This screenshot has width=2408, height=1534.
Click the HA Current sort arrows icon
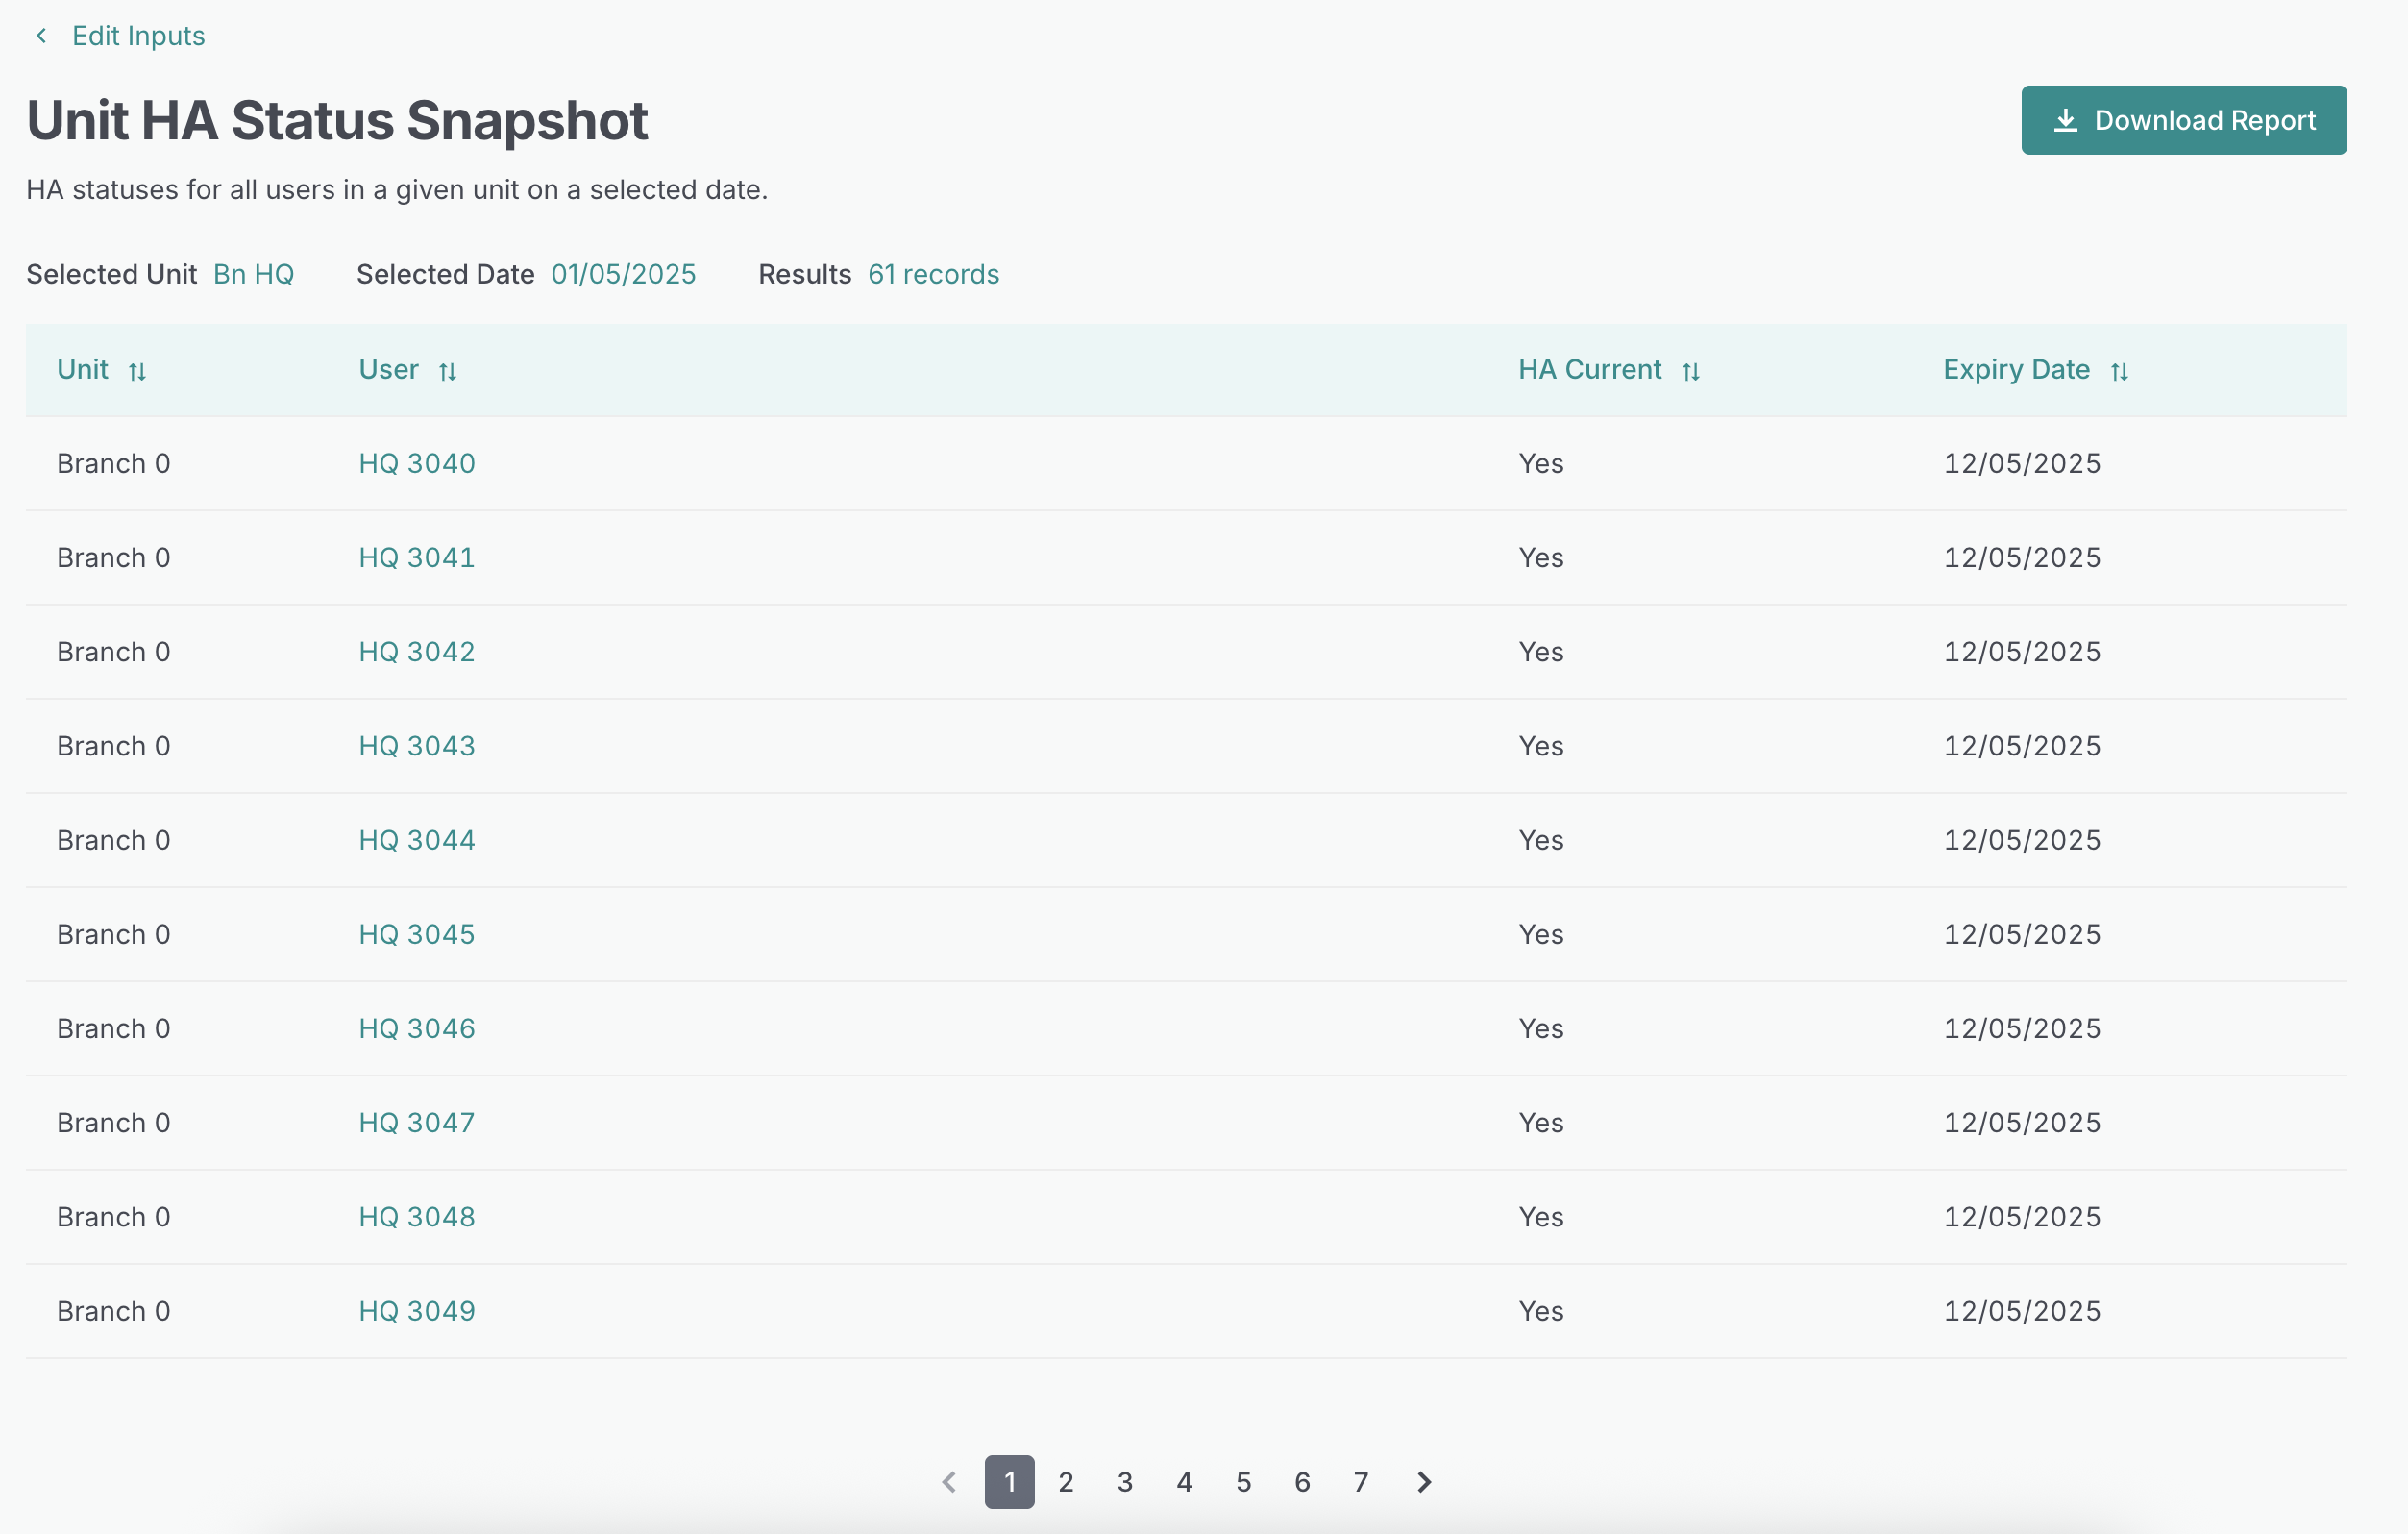pos(1690,372)
